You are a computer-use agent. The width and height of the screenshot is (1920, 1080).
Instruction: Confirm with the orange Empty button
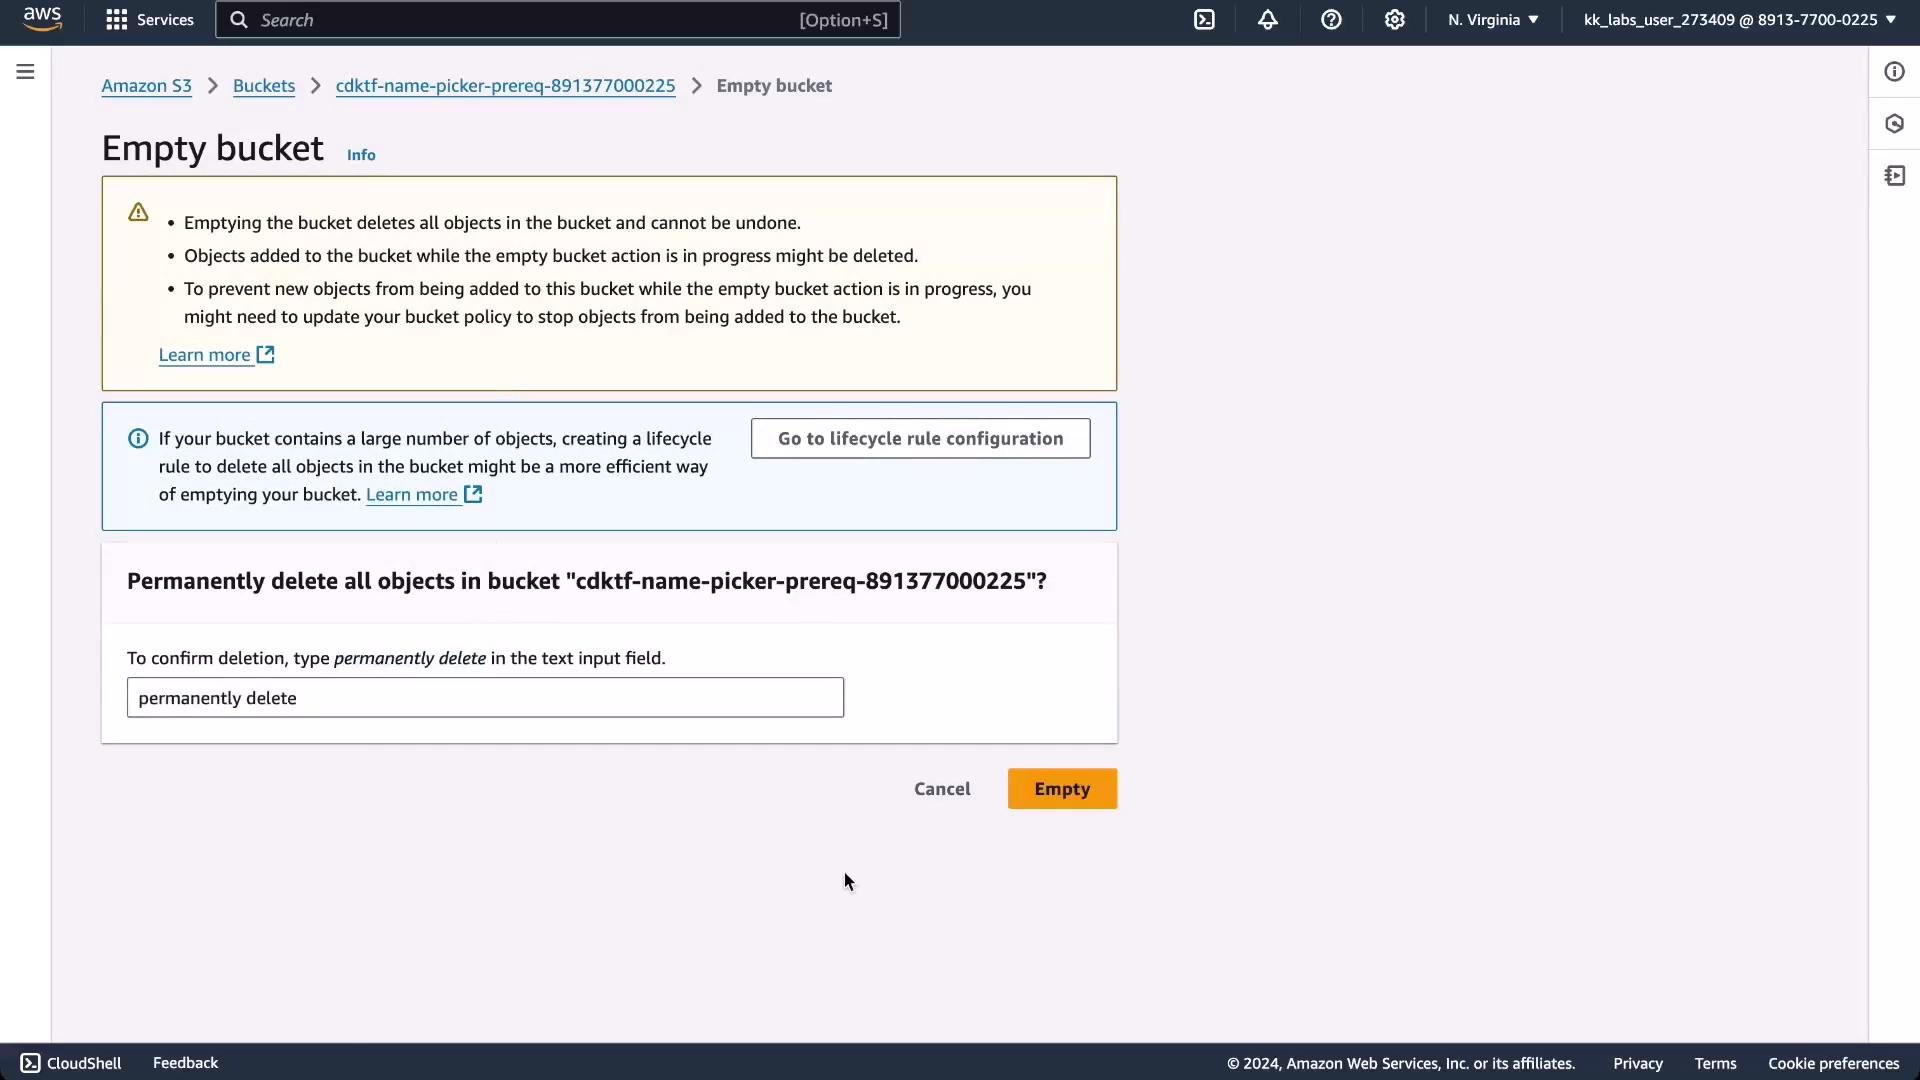tap(1062, 789)
